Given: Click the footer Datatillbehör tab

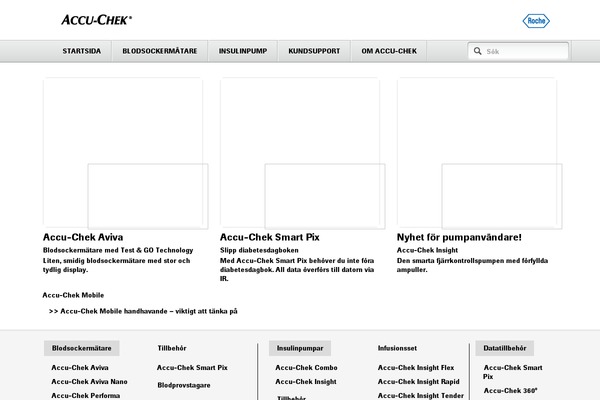Looking at the screenshot, I should pyautogui.click(x=505, y=348).
